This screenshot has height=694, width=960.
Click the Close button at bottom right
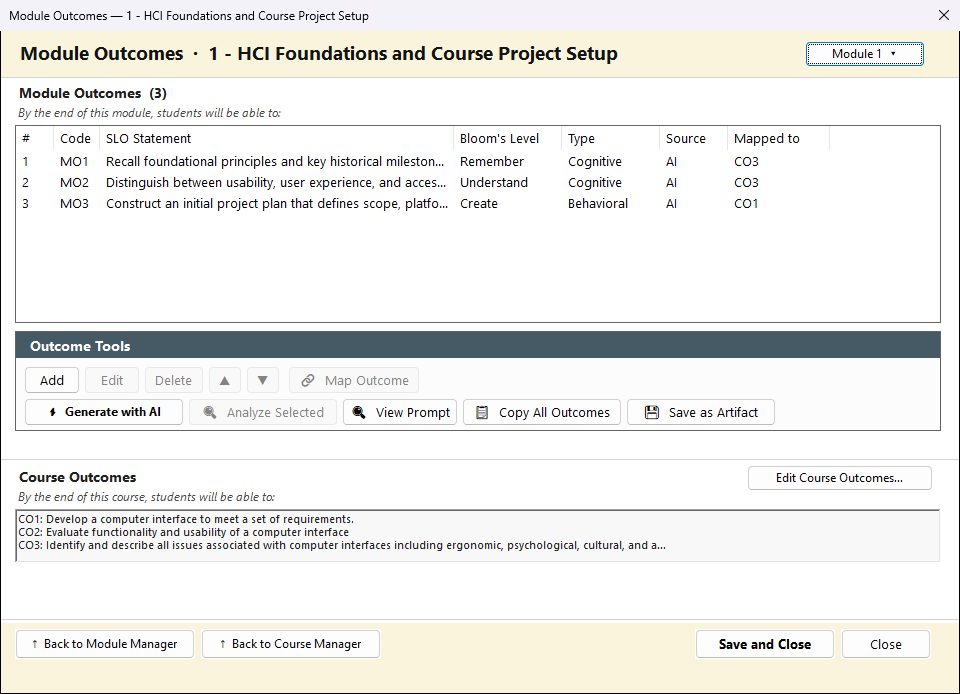tap(885, 644)
